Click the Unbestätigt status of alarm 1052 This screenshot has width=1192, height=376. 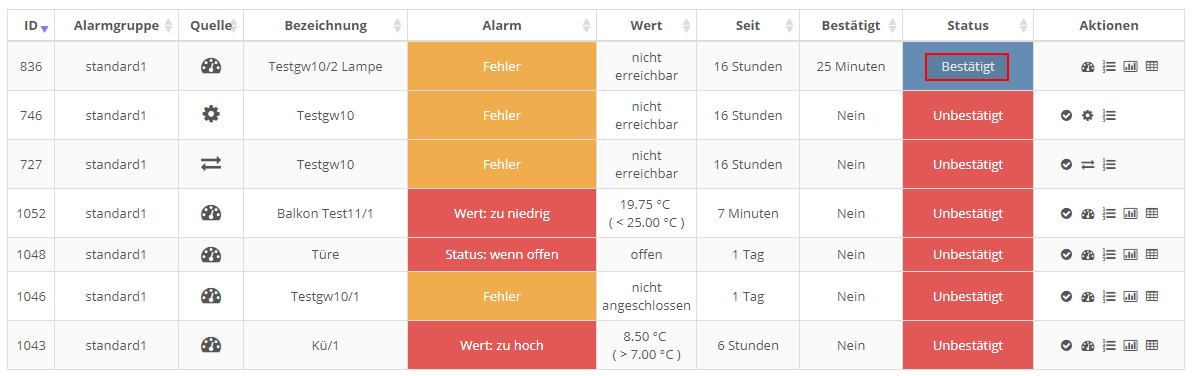(x=968, y=213)
